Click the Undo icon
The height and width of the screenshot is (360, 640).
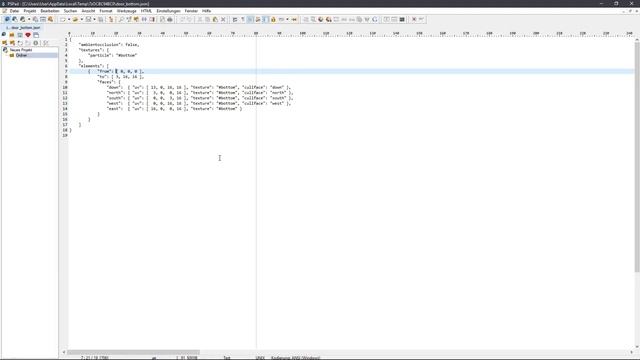(x=182, y=19)
